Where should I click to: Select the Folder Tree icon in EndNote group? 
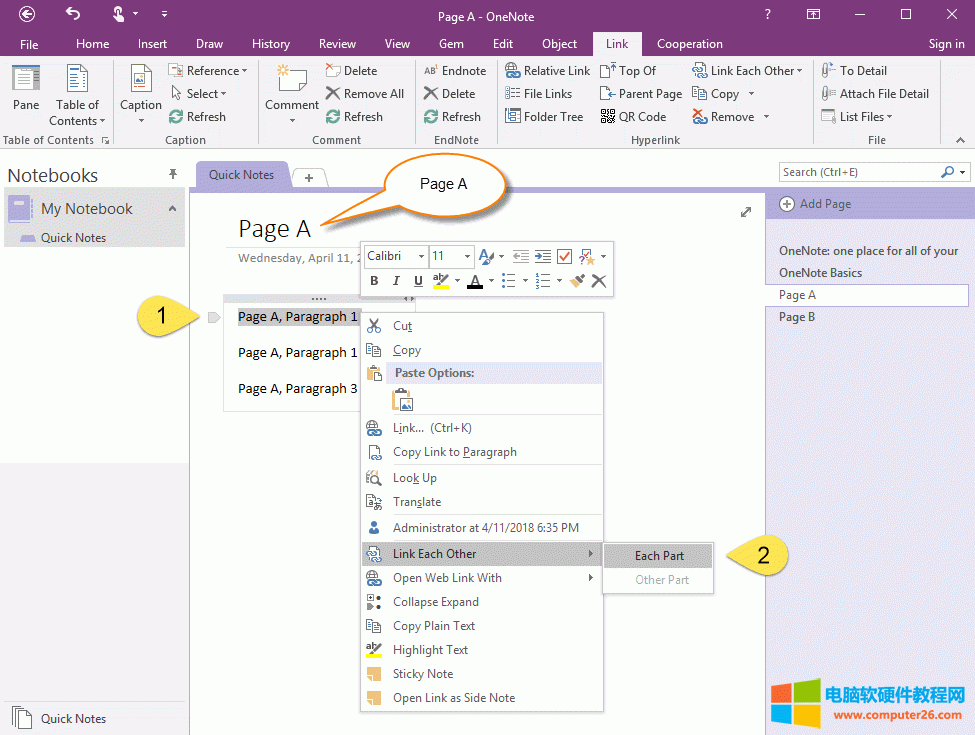click(x=544, y=116)
